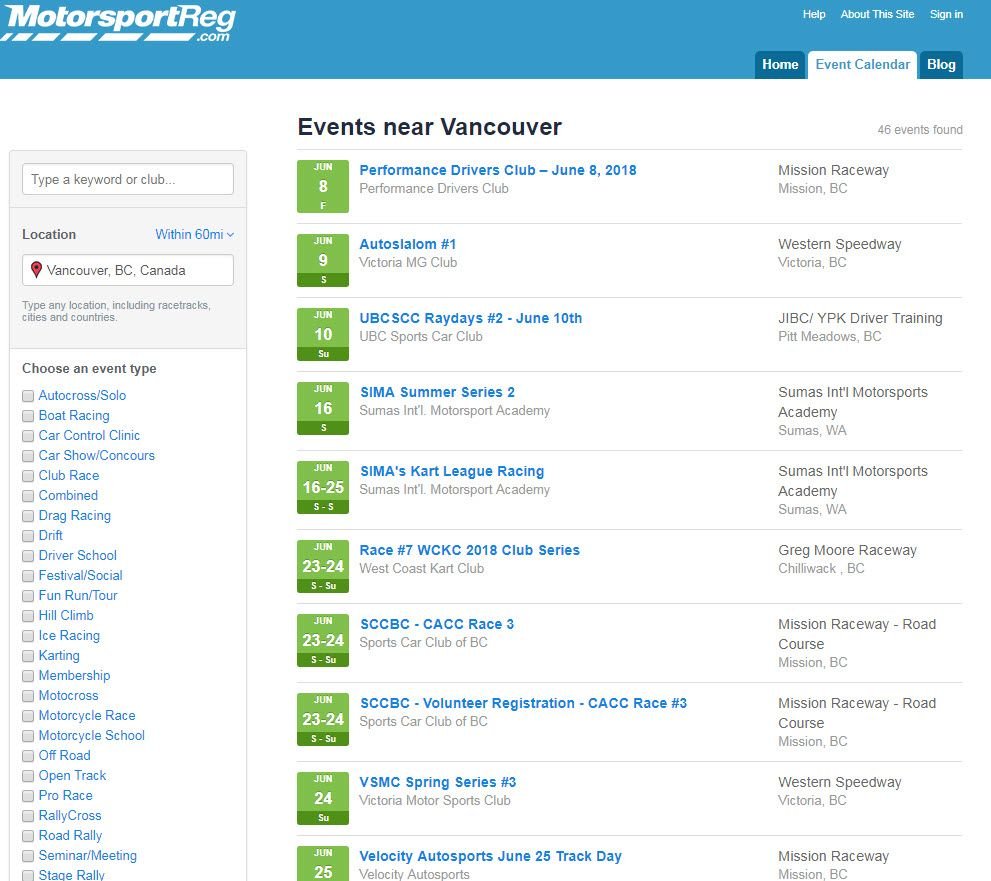Open the Blog tab

[941, 64]
